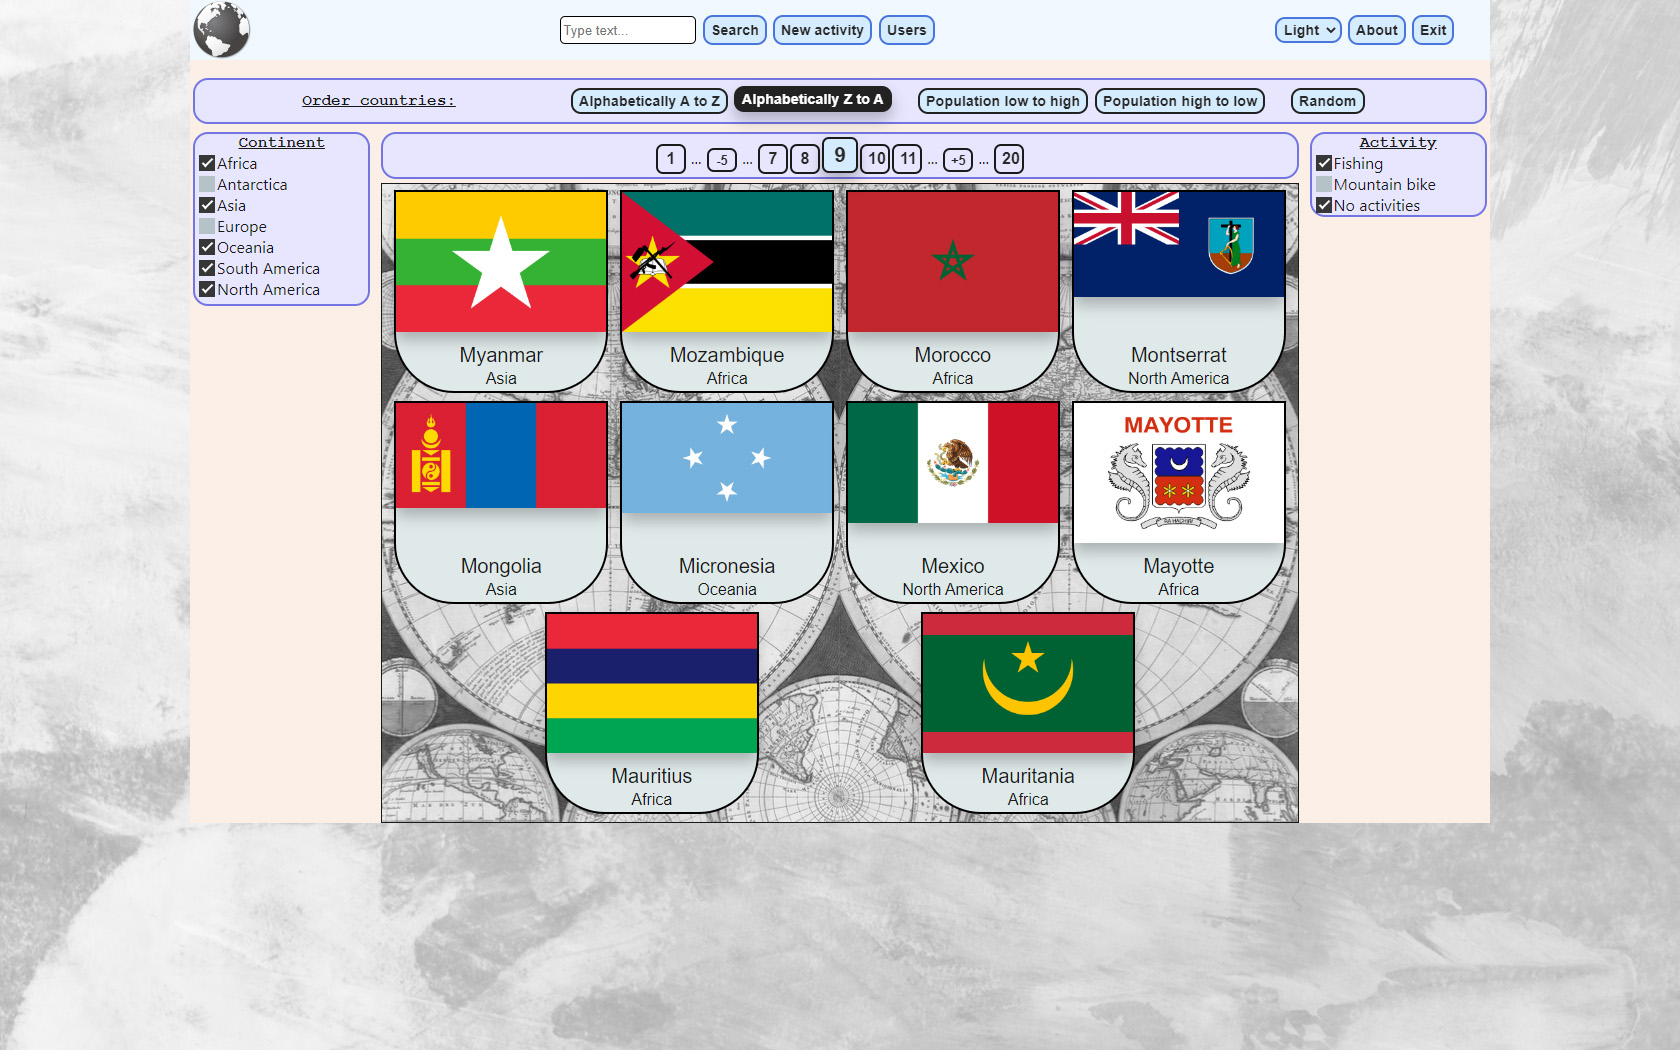This screenshot has width=1680, height=1050.
Task: Uncheck the Africa continent filter
Action: click(207, 163)
